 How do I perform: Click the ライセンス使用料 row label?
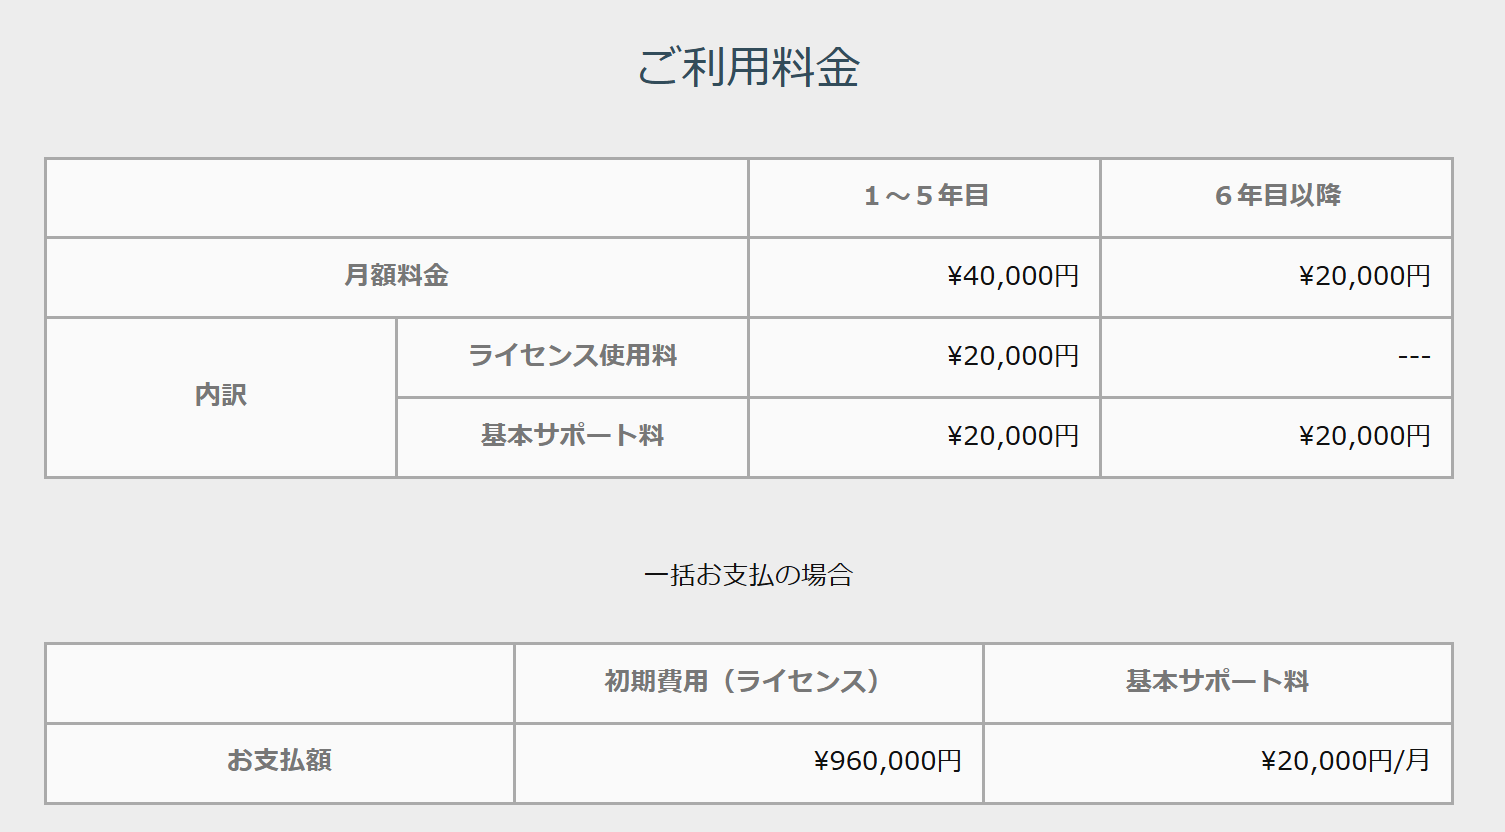click(572, 356)
